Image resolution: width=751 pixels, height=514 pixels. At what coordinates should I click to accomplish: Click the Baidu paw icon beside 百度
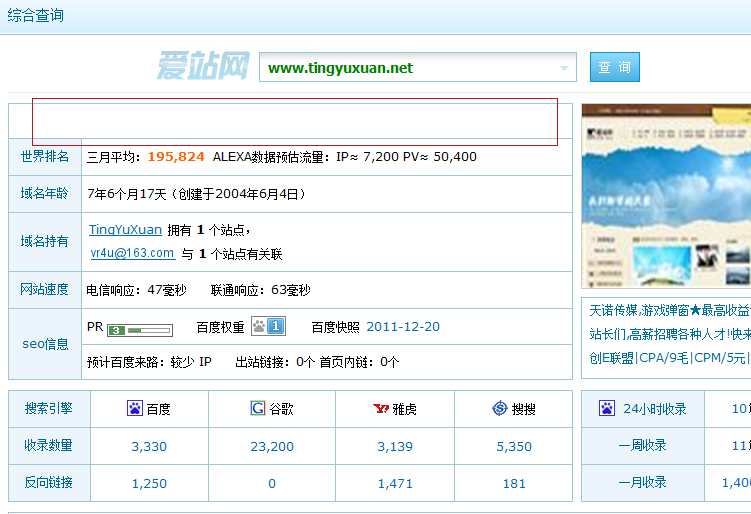(x=135, y=408)
